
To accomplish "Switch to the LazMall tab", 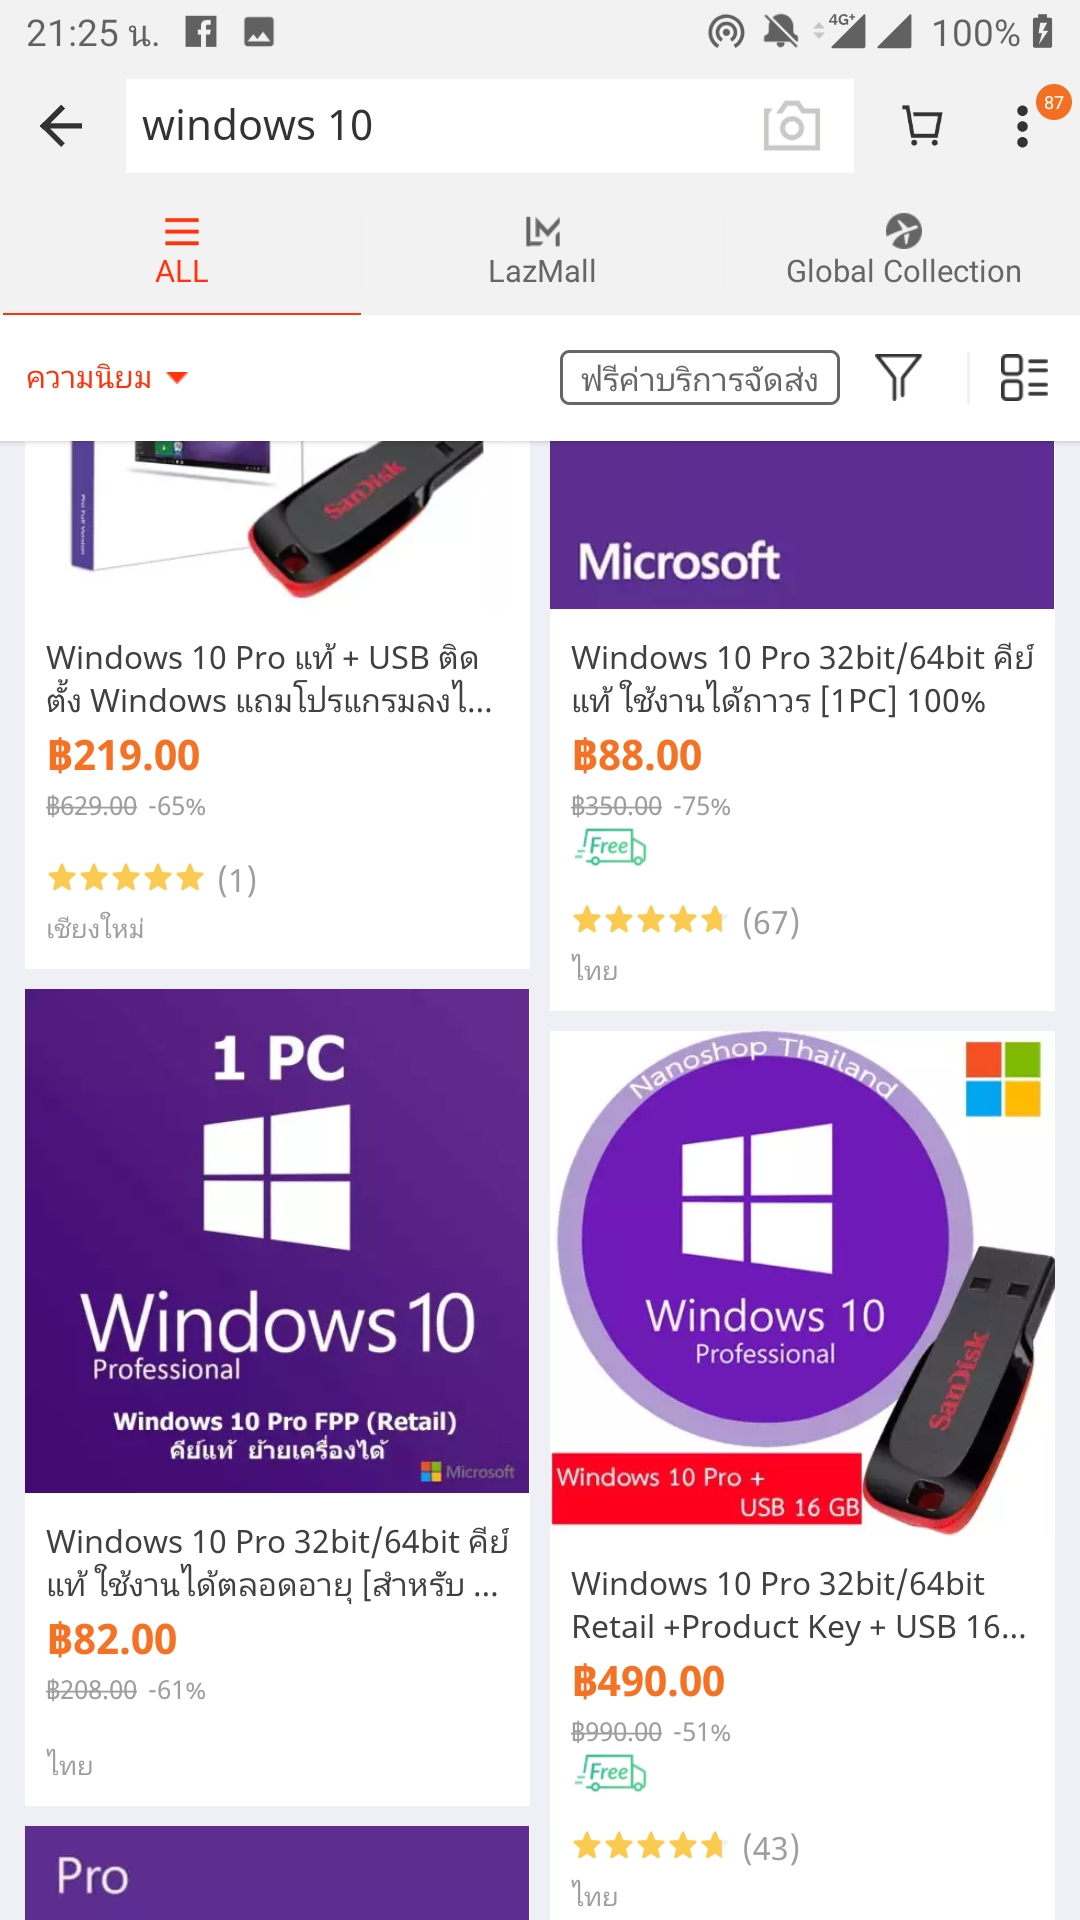I will (x=542, y=252).
